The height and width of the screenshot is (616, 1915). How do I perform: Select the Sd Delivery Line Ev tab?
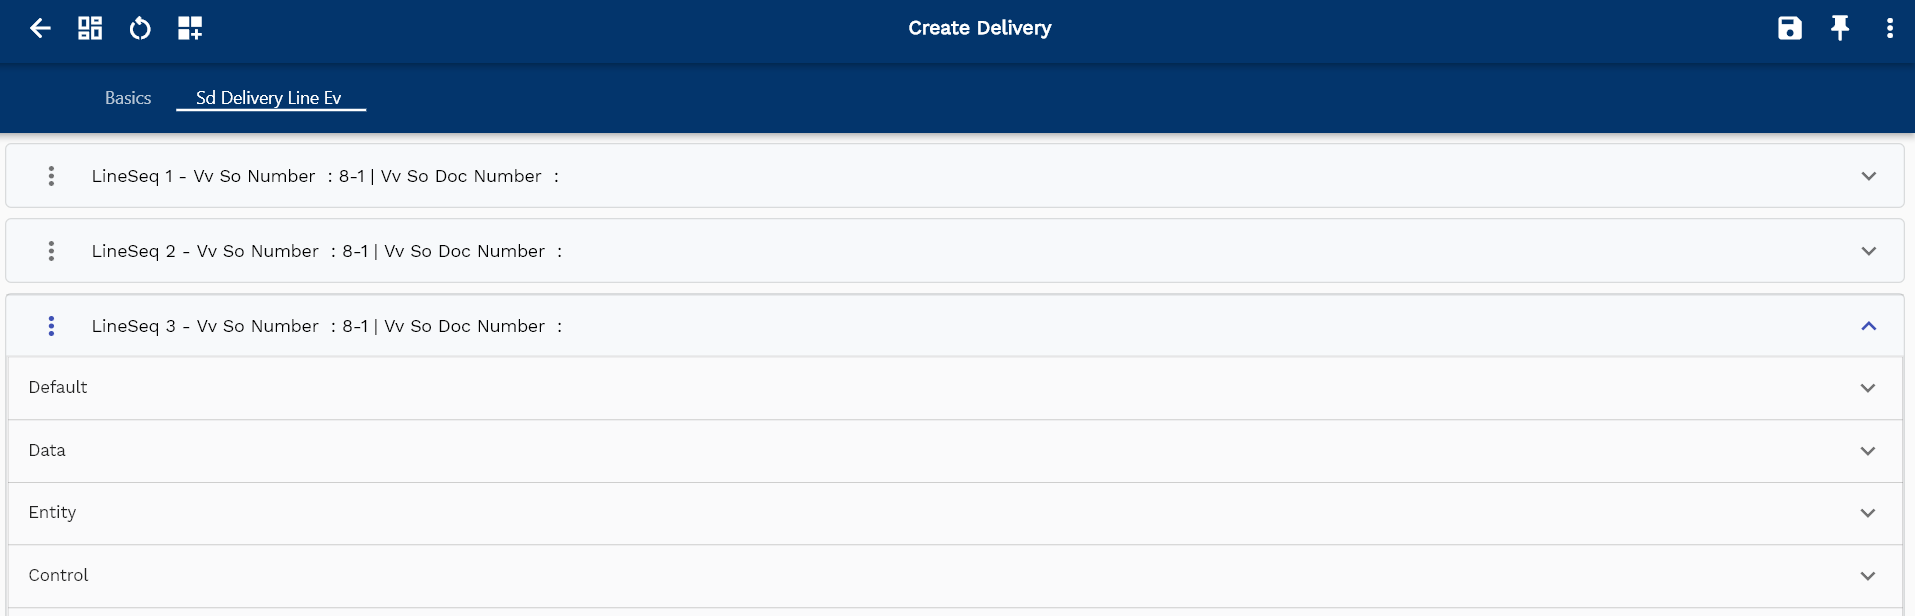pos(269,98)
